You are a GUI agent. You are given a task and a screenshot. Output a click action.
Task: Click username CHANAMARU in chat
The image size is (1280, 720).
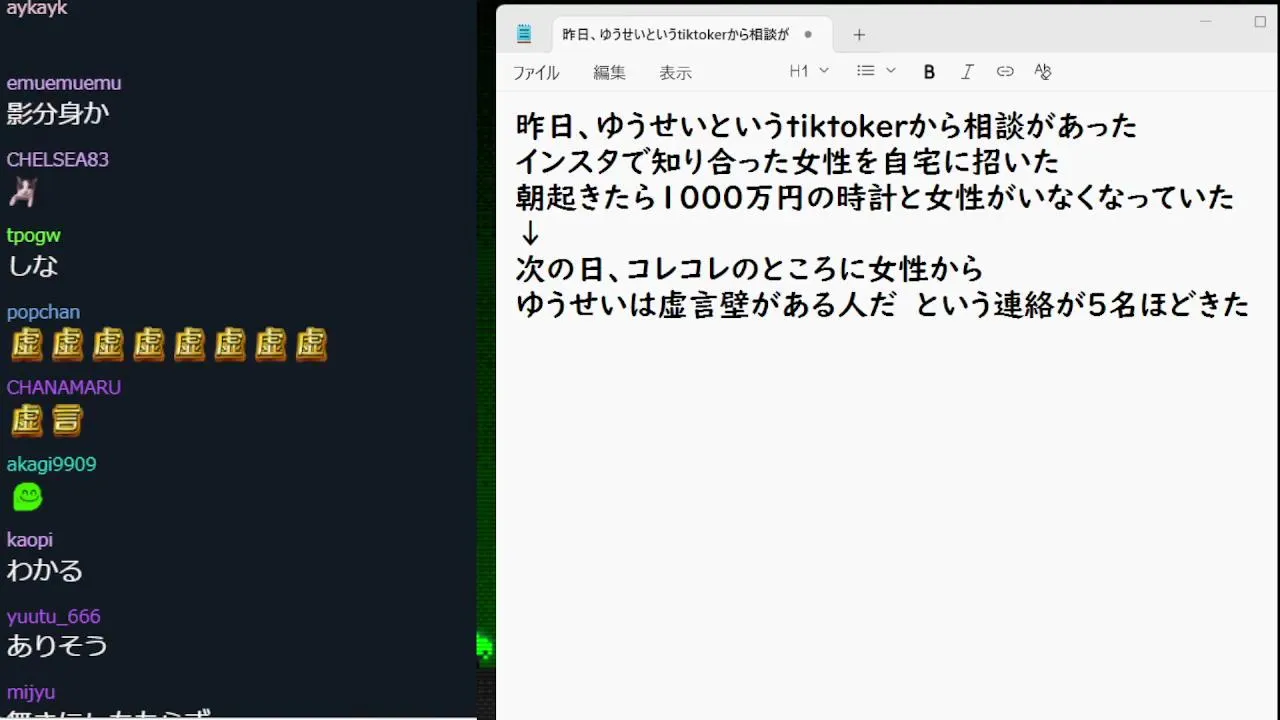click(64, 388)
